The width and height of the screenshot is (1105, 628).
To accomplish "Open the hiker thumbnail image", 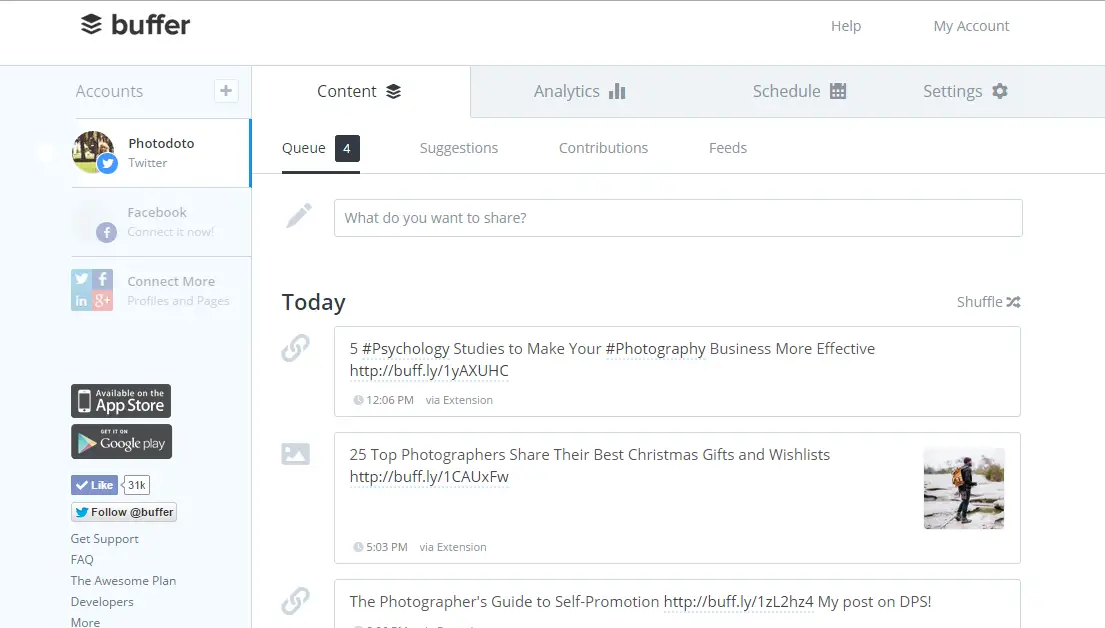I will (964, 488).
